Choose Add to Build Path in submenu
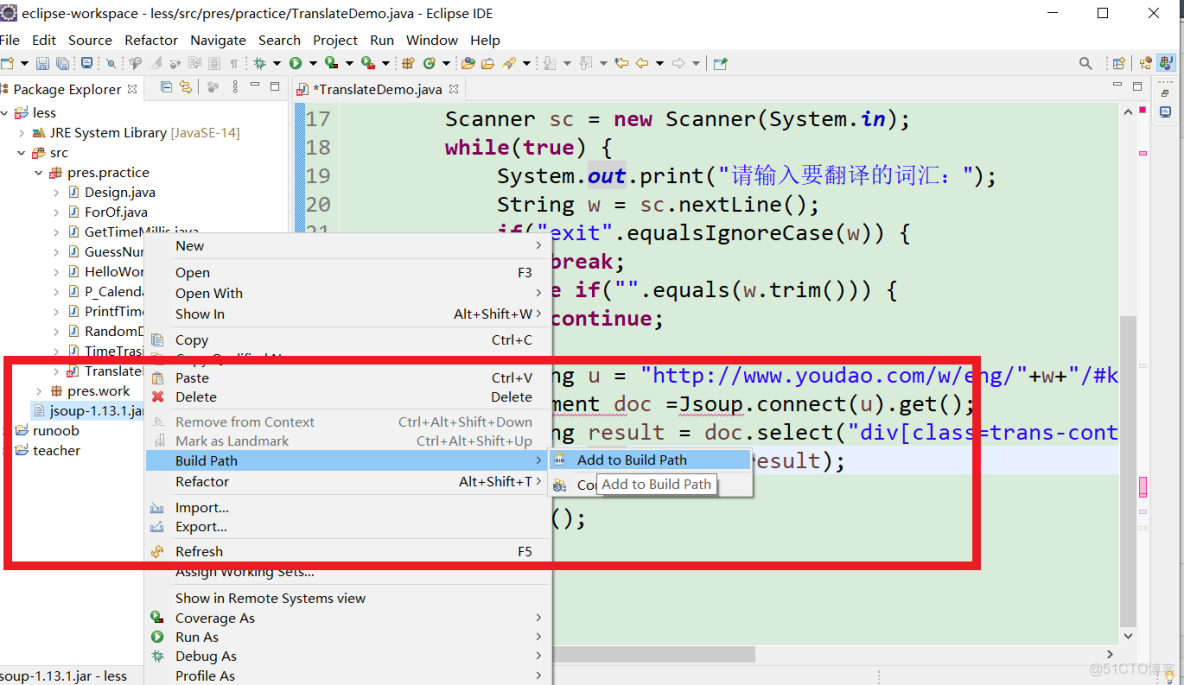 tap(651, 460)
